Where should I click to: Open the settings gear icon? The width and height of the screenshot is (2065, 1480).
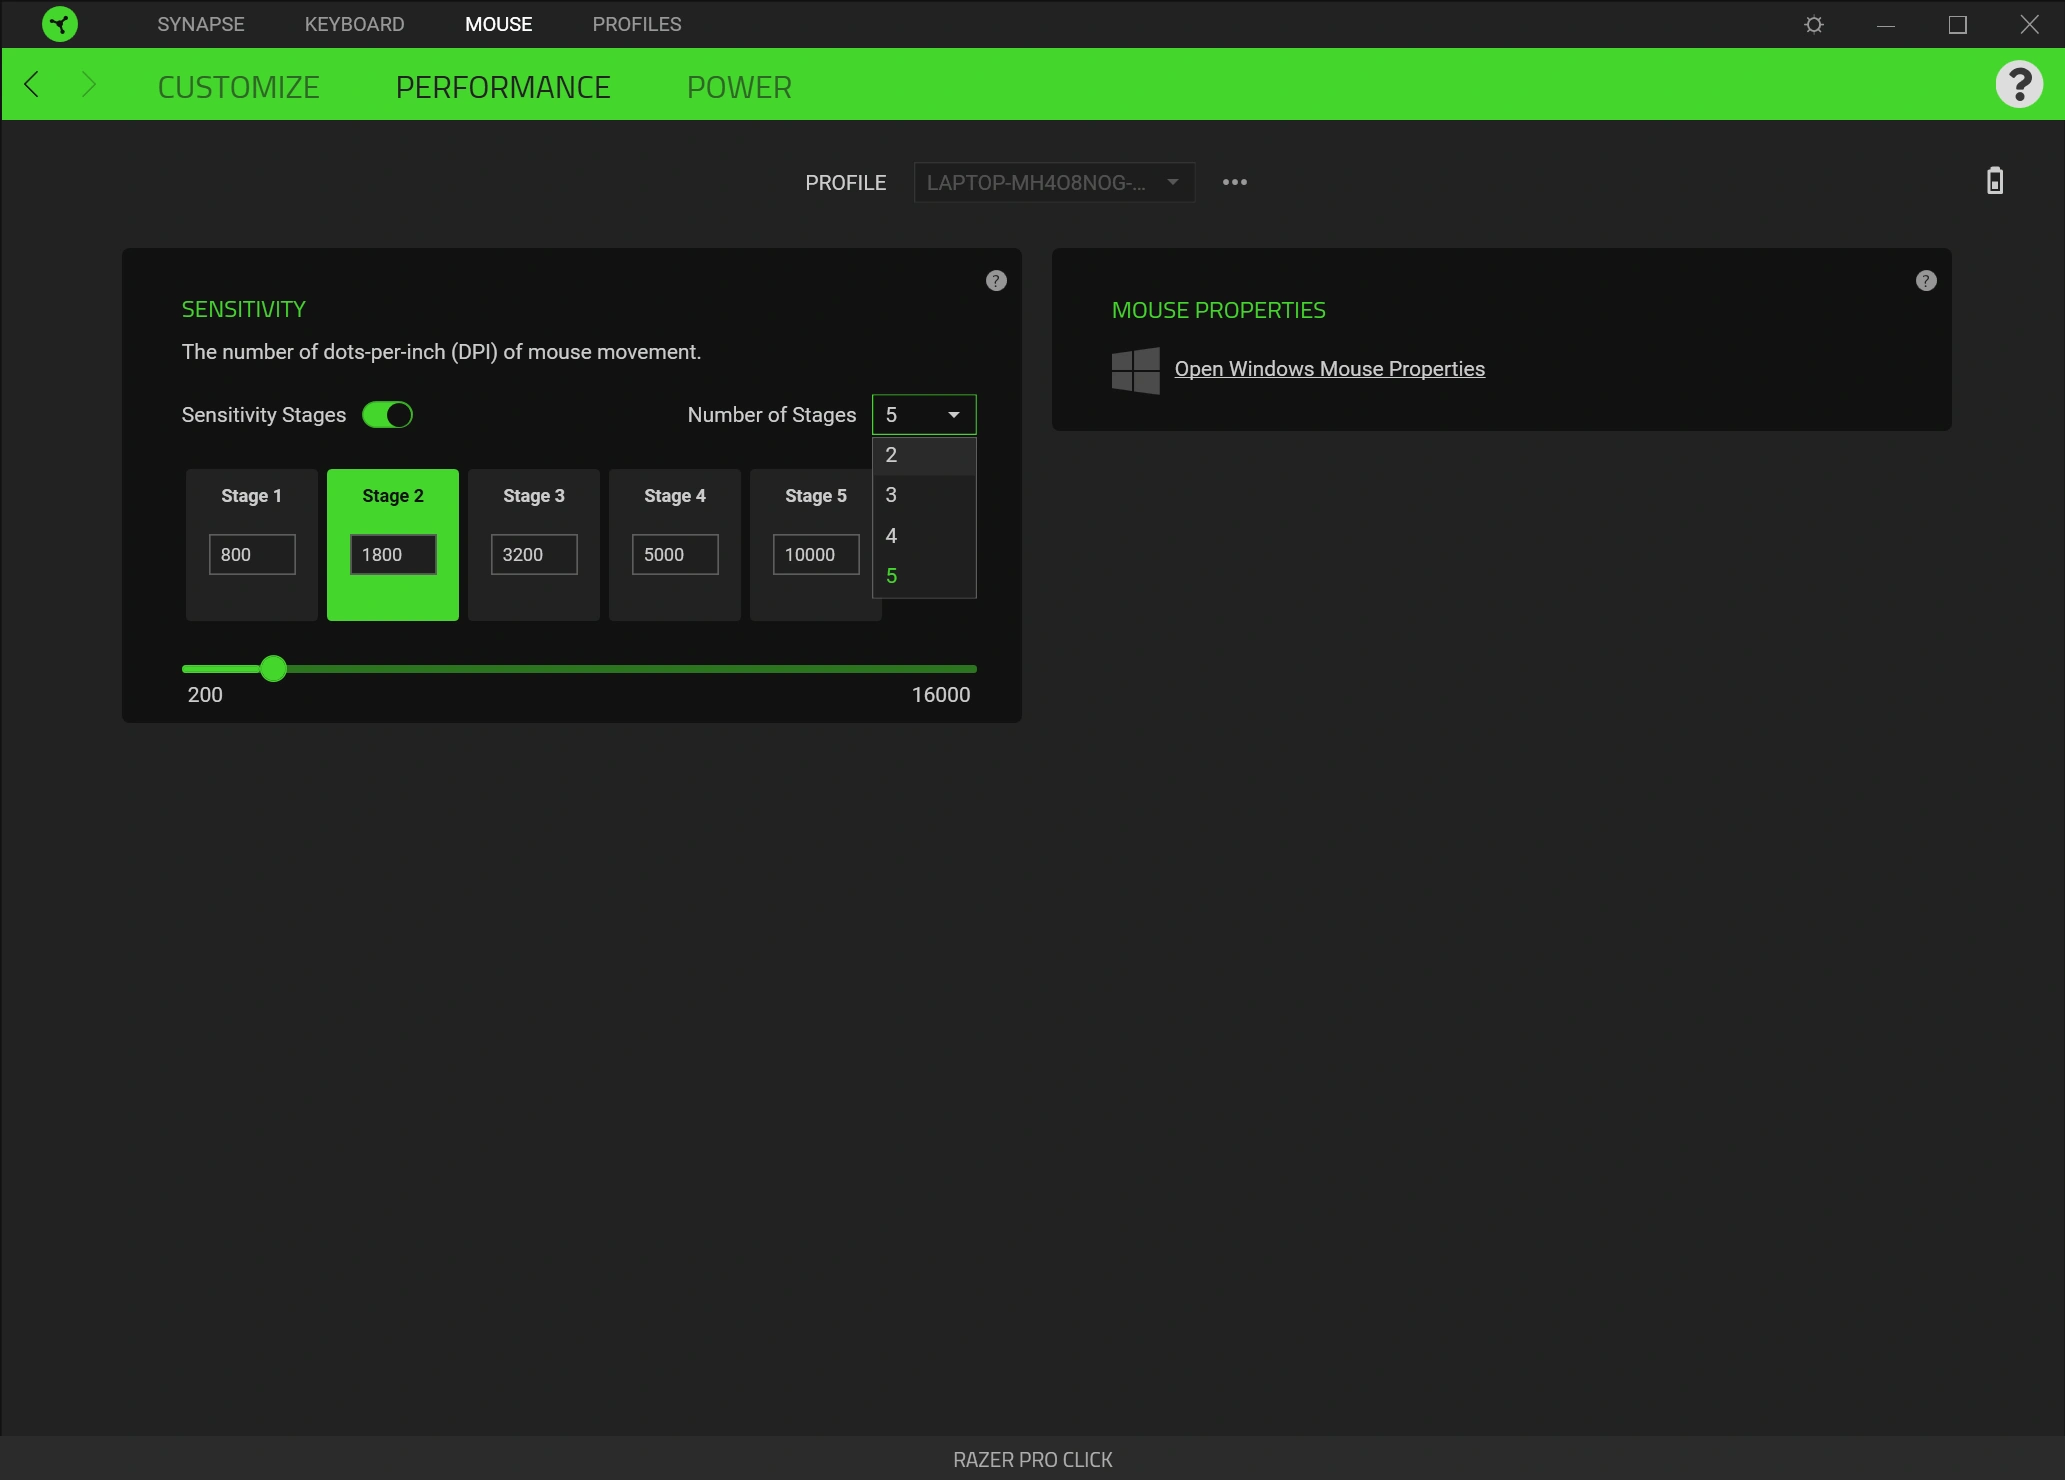tap(1814, 24)
